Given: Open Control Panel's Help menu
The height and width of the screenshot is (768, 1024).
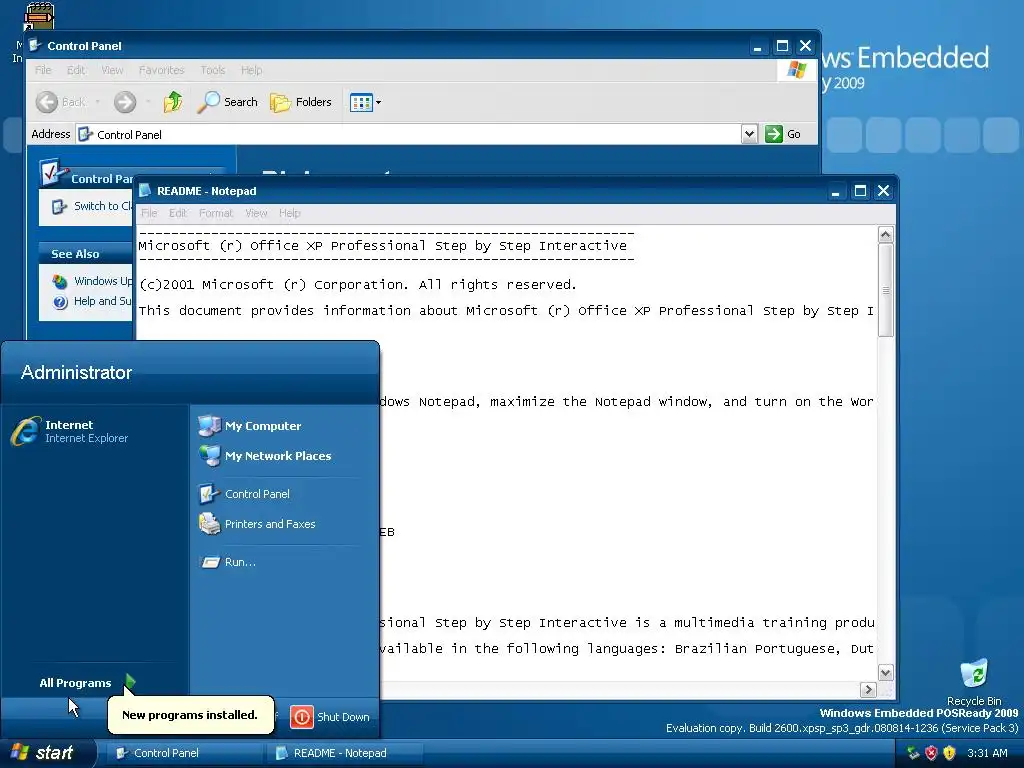Looking at the screenshot, I should pyautogui.click(x=251, y=70).
